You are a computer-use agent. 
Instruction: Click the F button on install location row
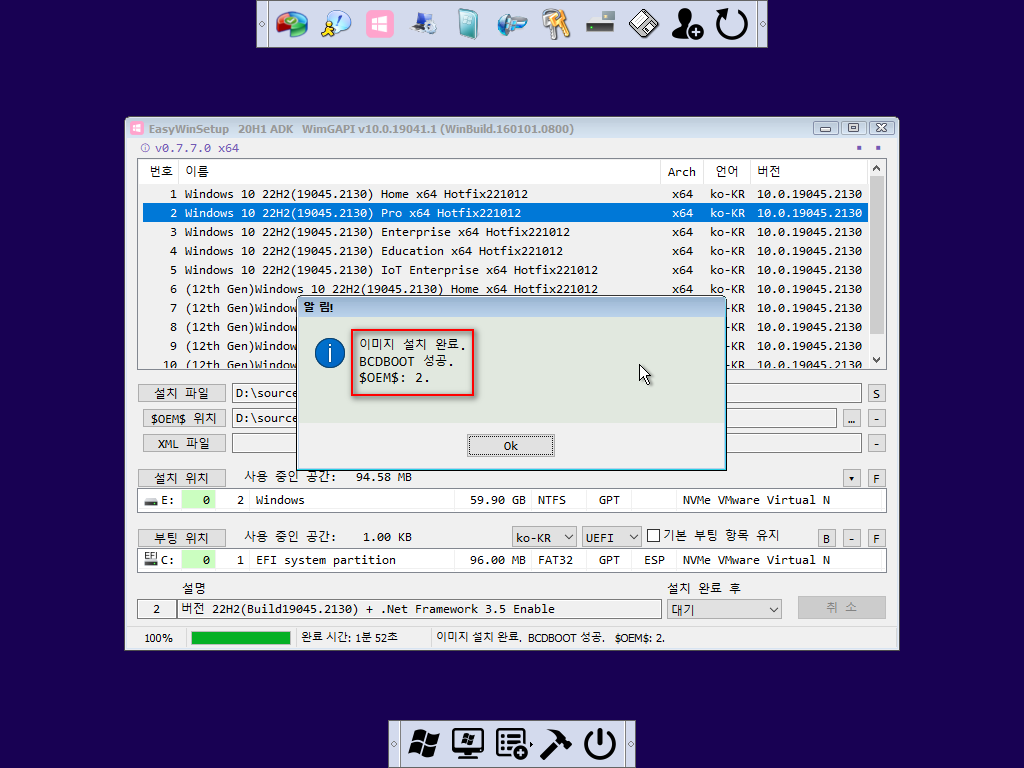pos(876,479)
